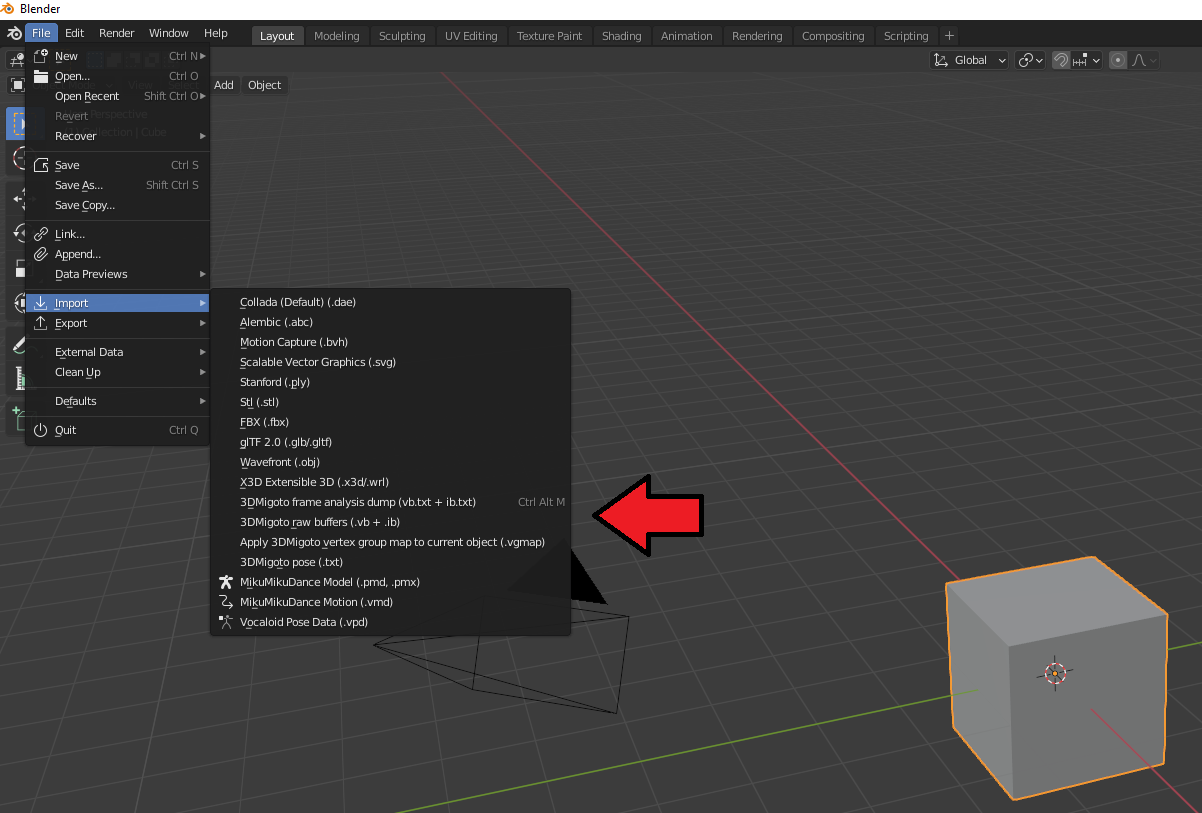
Task: Expand the Data Previews submenu
Action: coord(118,274)
